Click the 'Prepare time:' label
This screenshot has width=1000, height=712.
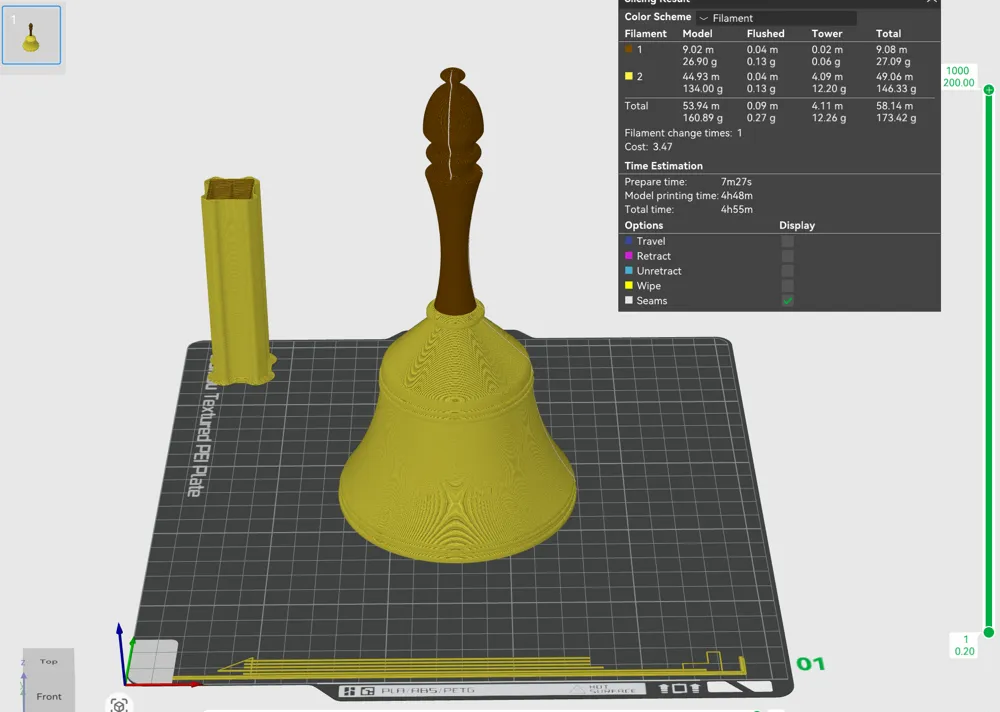655,182
